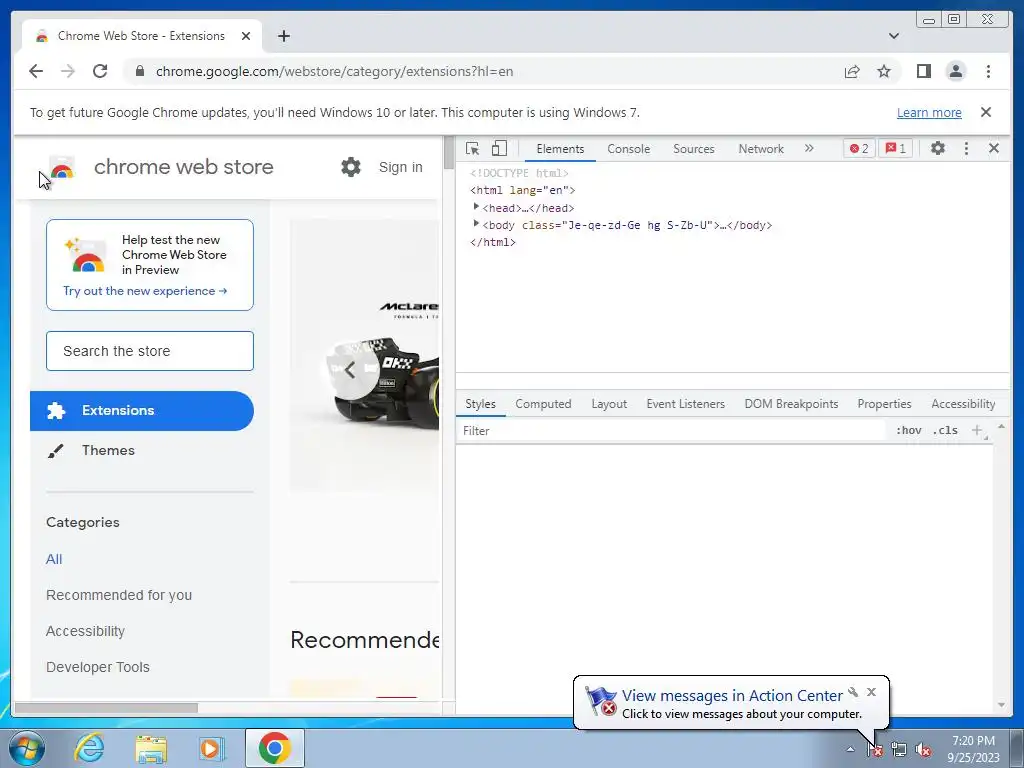This screenshot has width=1024, height=768.
Task: Choose Recommended for you category
Action: point(119,595)
